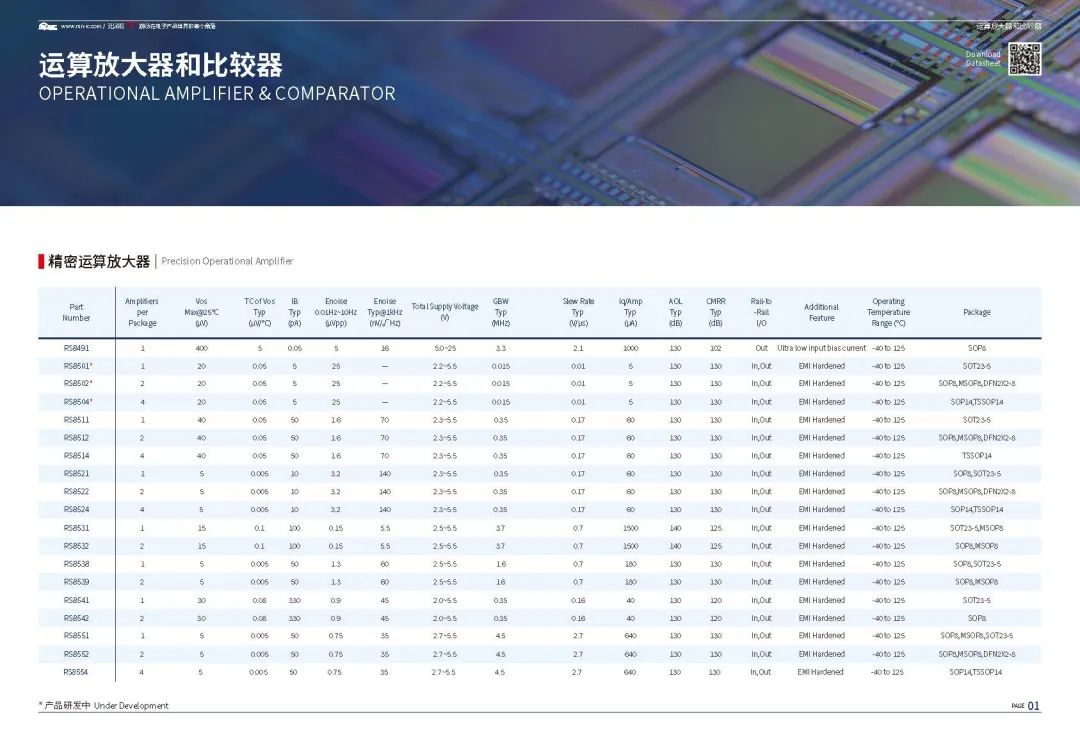Click the SOP8,MSOP8,SOT23-5 package cell for RS8551
The height and width of the screenshot is (733, 1080).
pos(977,635)
